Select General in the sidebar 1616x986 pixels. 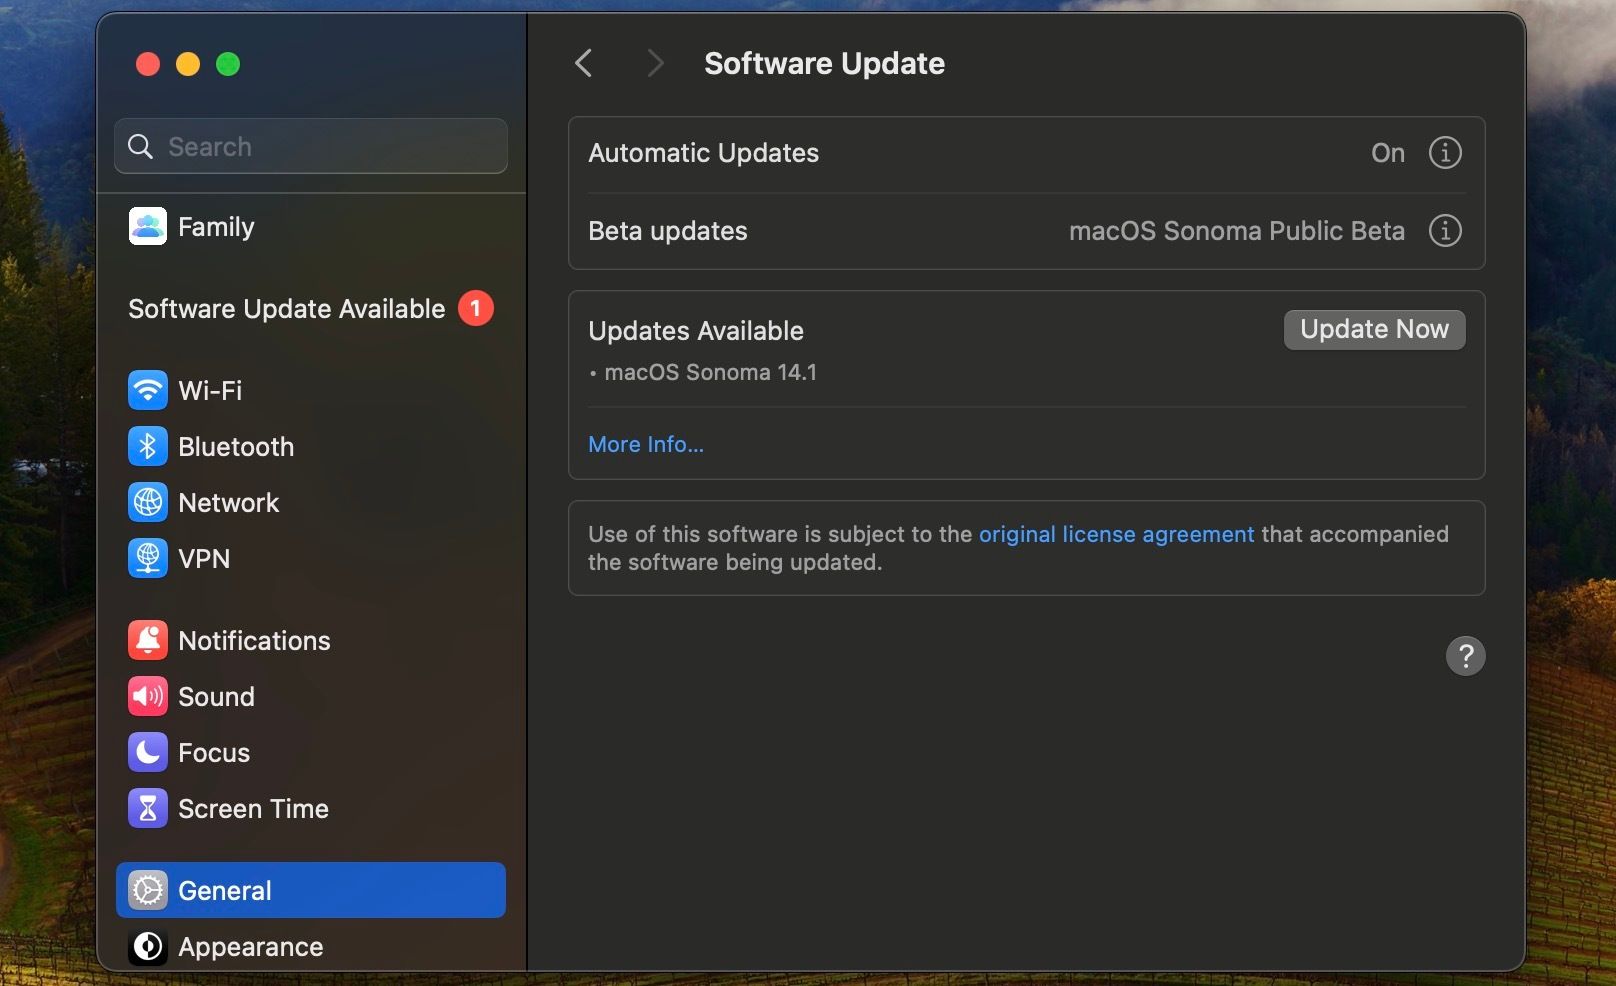[x=224, y=890]
